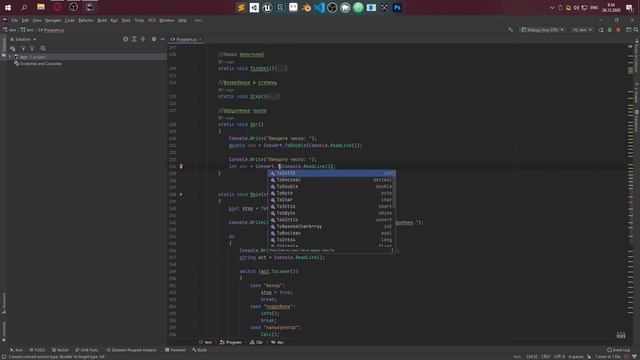Open the Edit menu
Viewport: 640px width, 360px height.
pos(25,20)
